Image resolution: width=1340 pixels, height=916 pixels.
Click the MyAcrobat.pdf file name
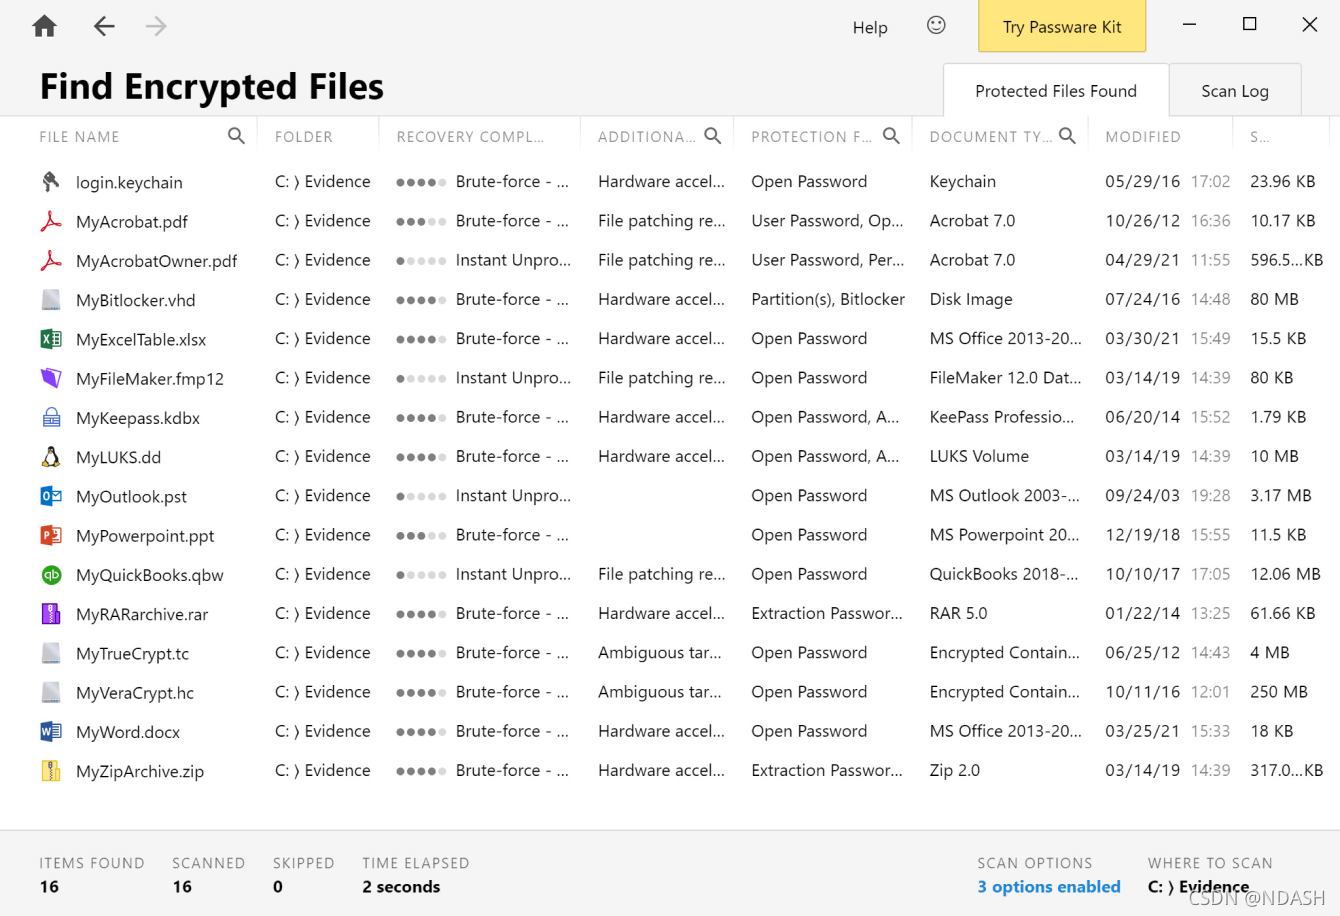point(132,222)
